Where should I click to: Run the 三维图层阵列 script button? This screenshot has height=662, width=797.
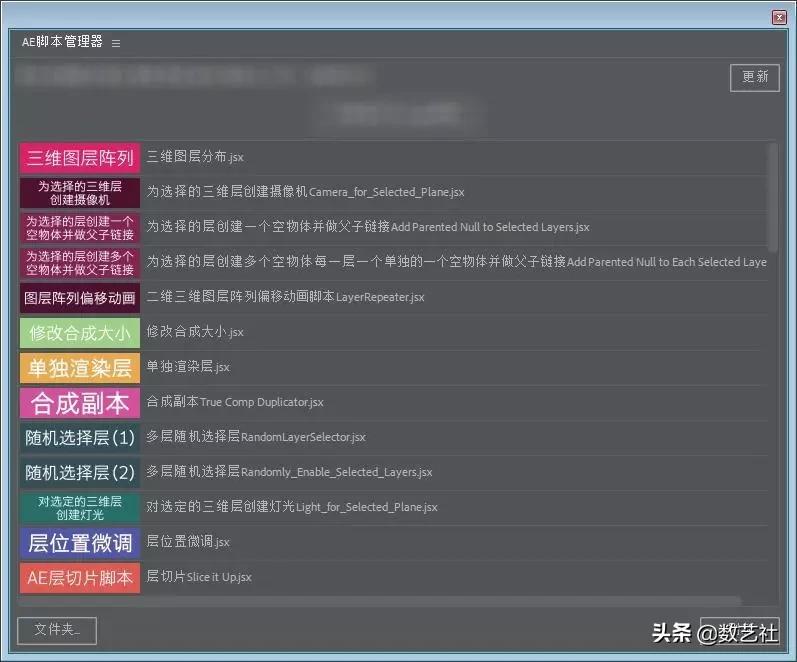tap(80, 158)
